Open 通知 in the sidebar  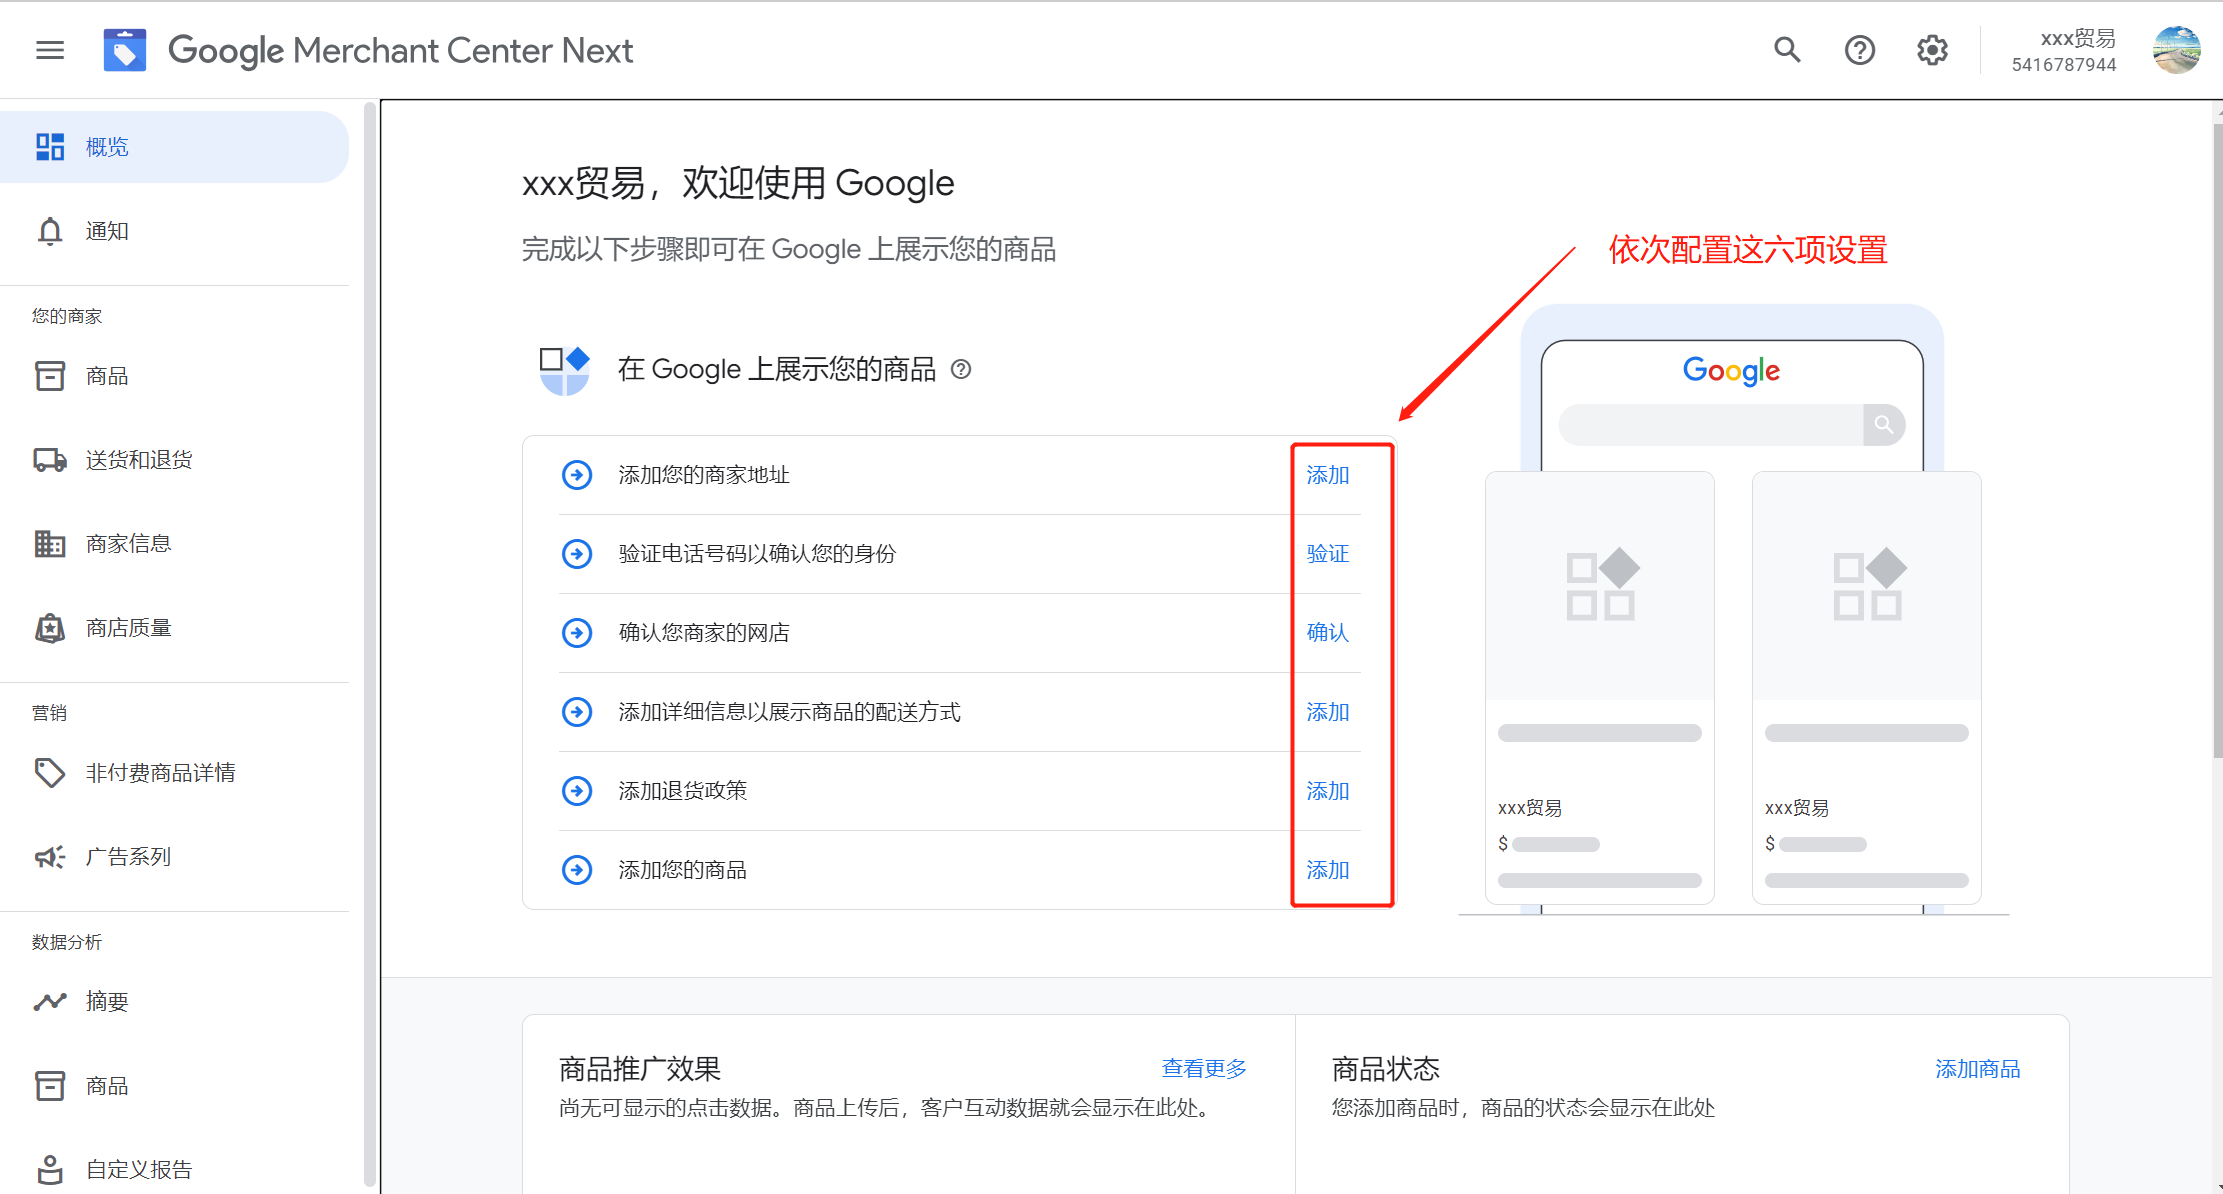[x=174, y=231]
